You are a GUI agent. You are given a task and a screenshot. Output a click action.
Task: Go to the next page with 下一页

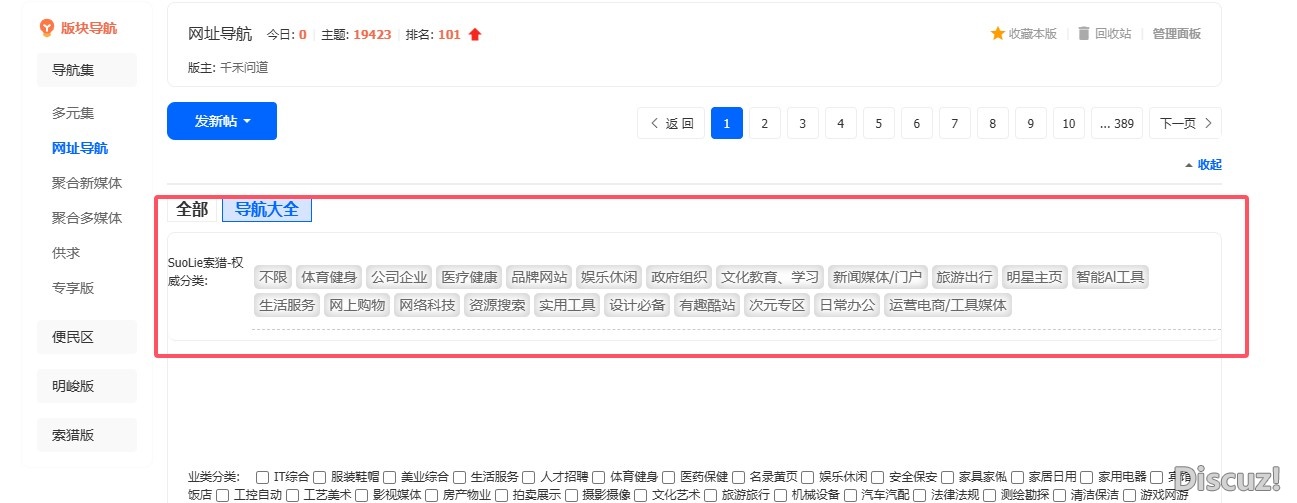[1185, 123]
